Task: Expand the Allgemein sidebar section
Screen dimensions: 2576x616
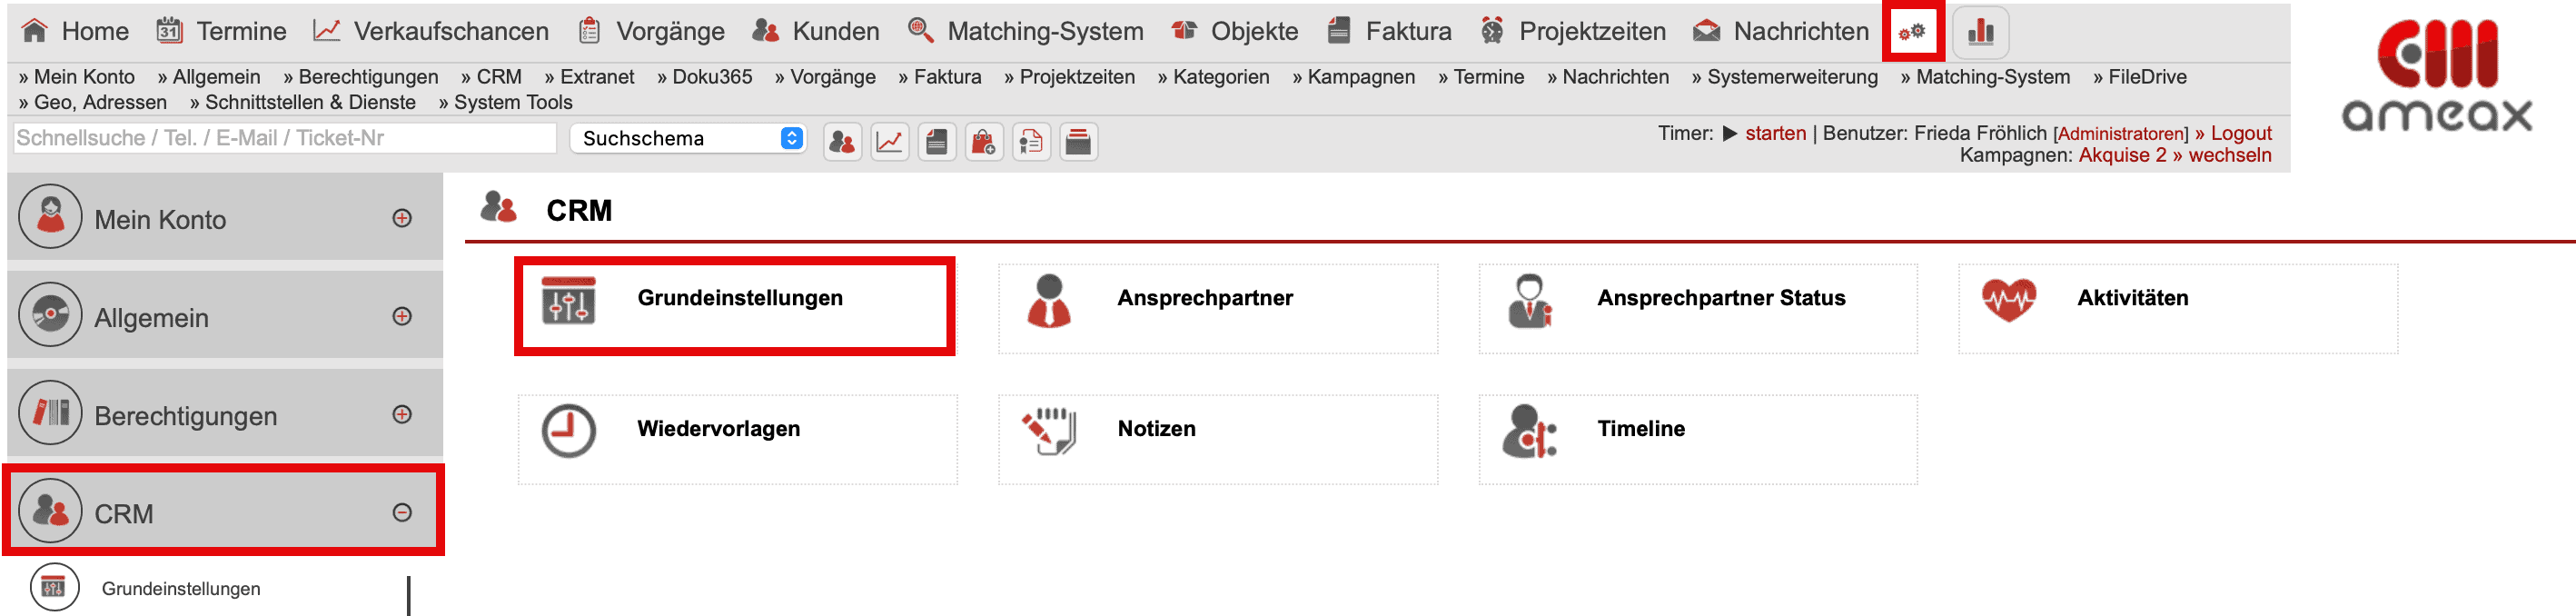Action: (402, 316)
